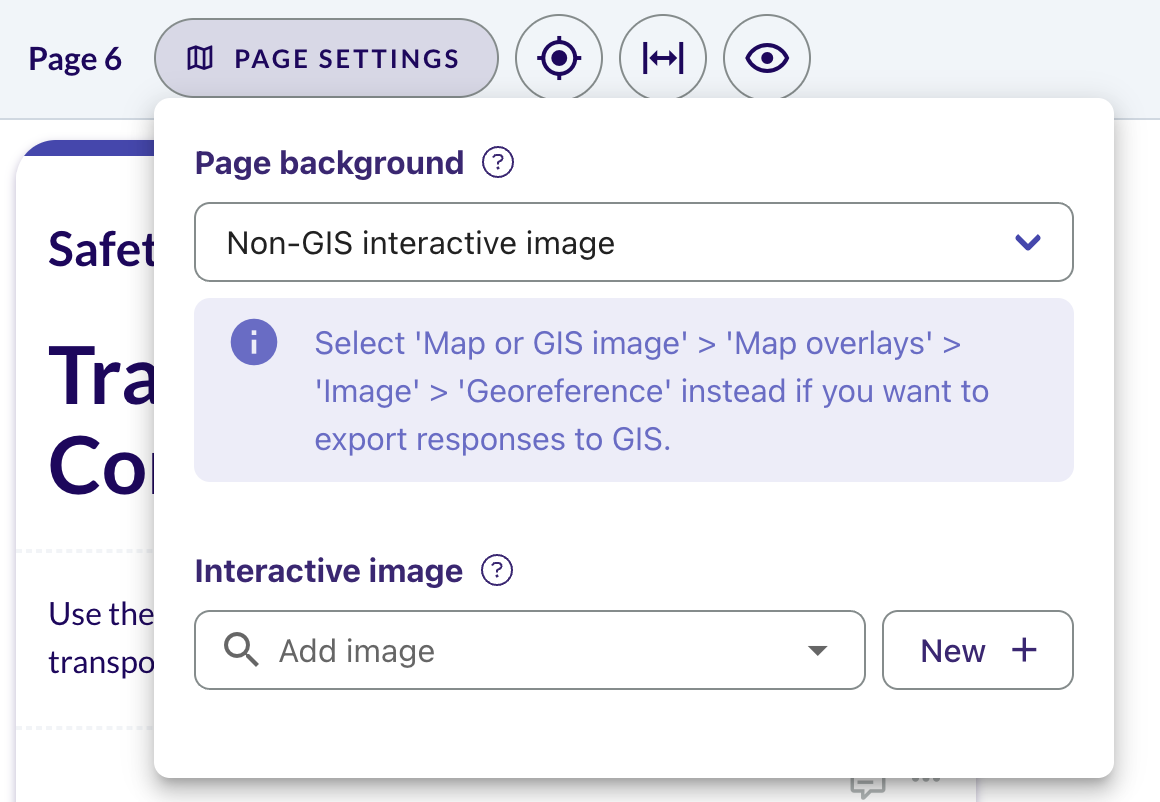Click the GIS export info message text
Image resolution: width=1160 pixels, height=802 pixels.
652,391
